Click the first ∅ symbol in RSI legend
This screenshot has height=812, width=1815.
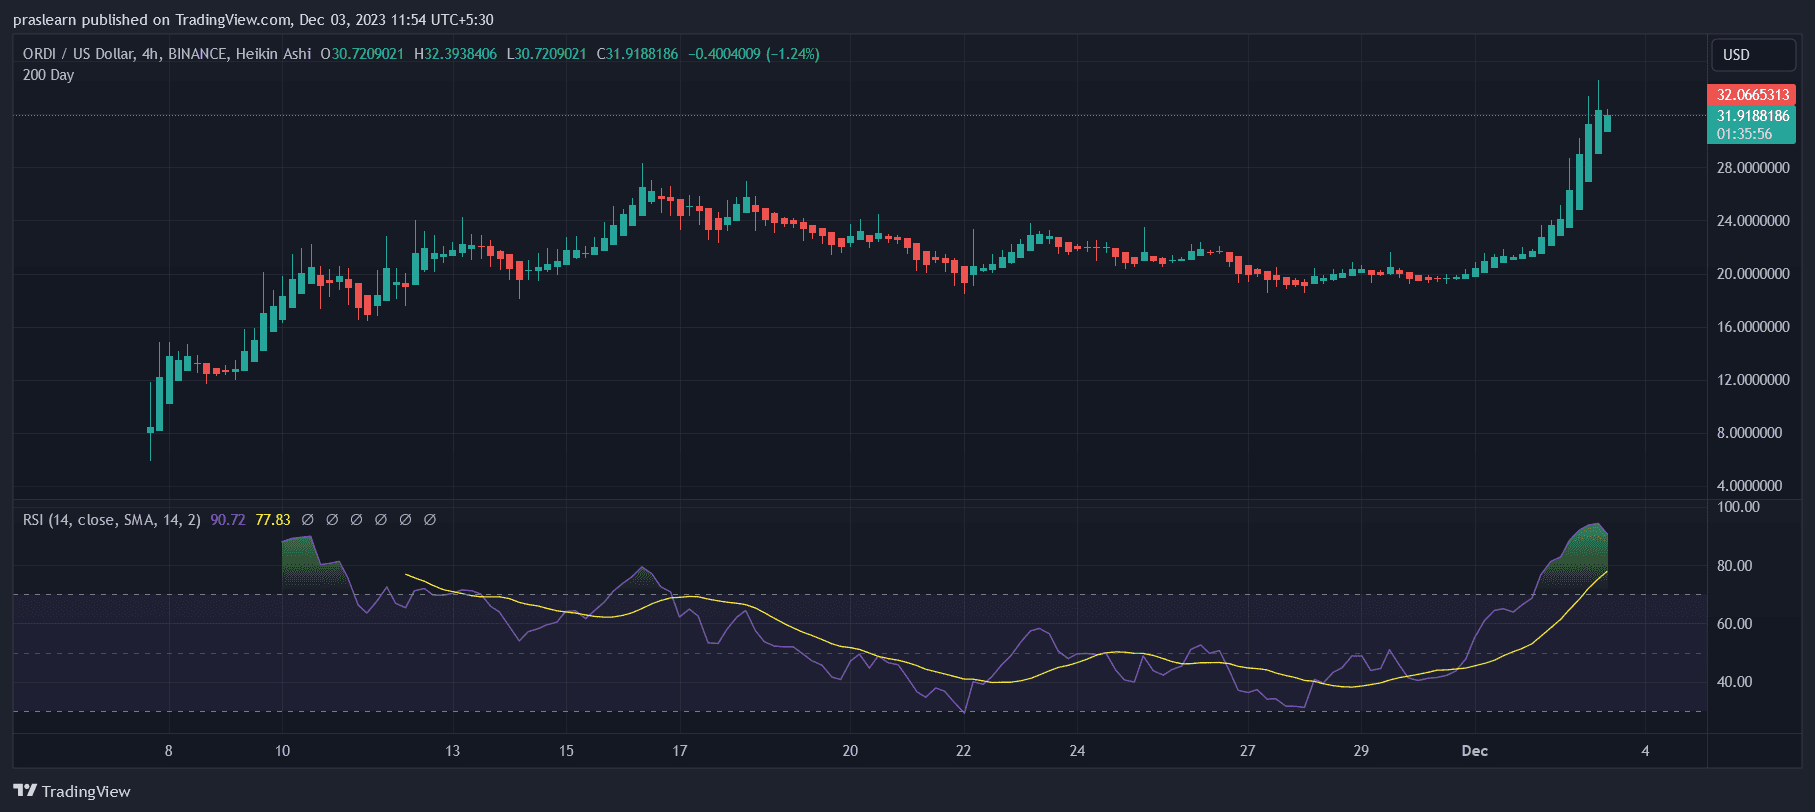pos(308,520)
